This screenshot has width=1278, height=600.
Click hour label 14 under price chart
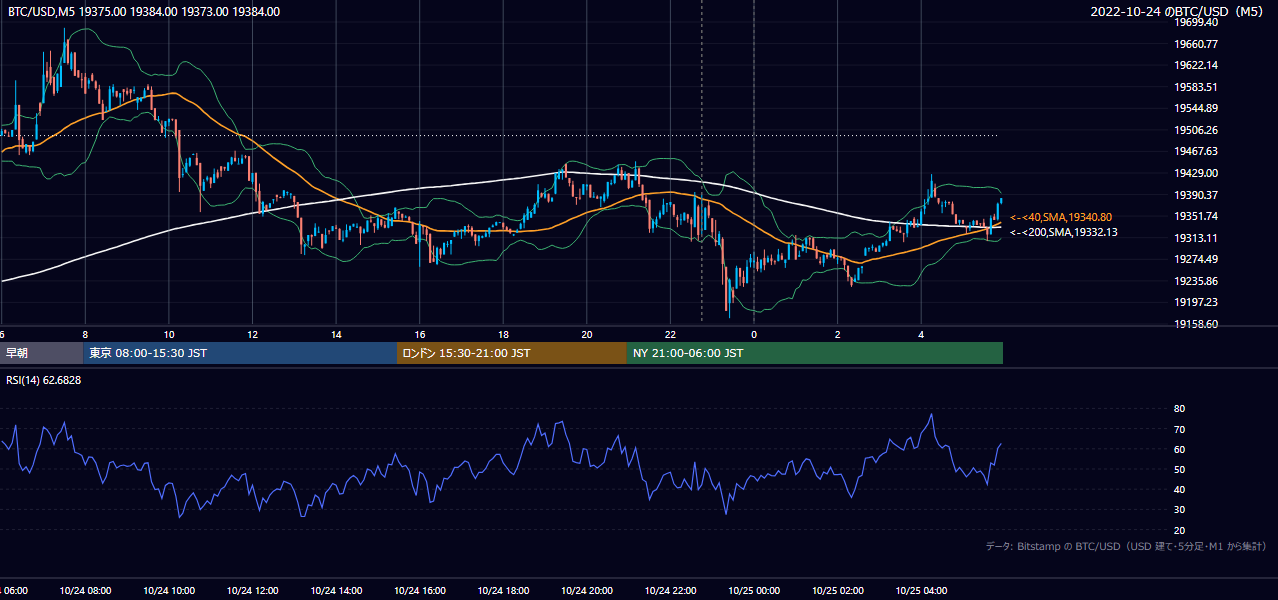(337, 335)
